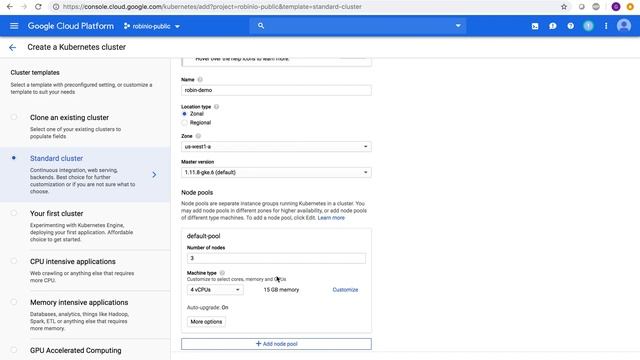Click the Customize machine type link
Screen dimensions: 640x360
pos(345,290)
